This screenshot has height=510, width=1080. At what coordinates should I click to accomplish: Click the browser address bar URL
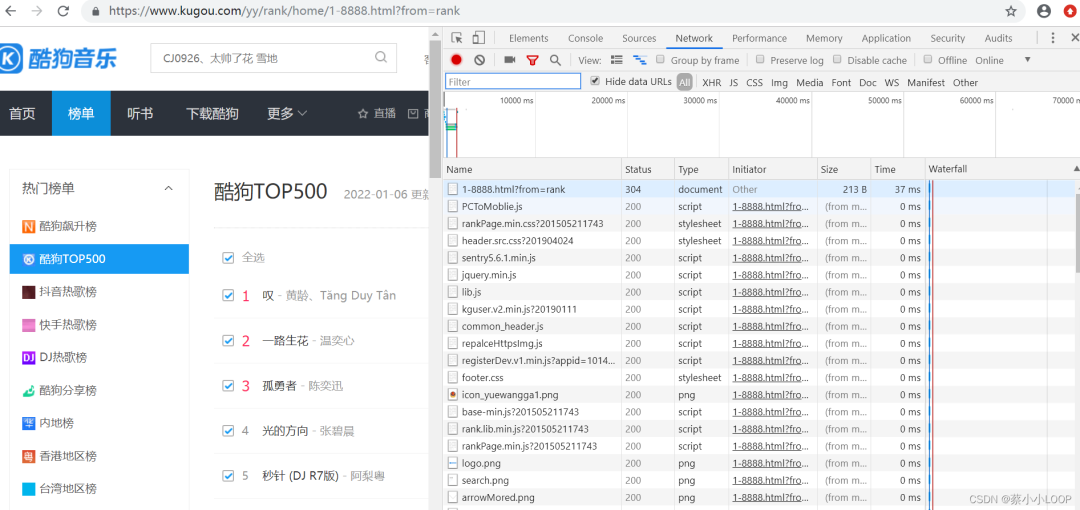pos(284,11)
